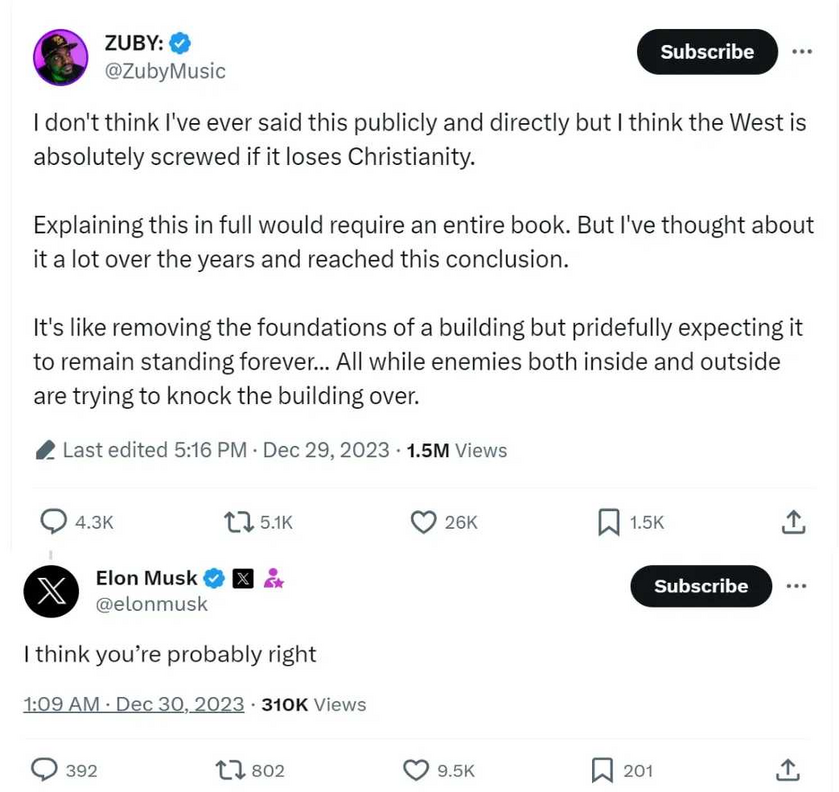The height and width of the screenshot is (792, 839).
Task: Bookmark ZUBY's post with 1.5K bookmarks
Action: 608,522
